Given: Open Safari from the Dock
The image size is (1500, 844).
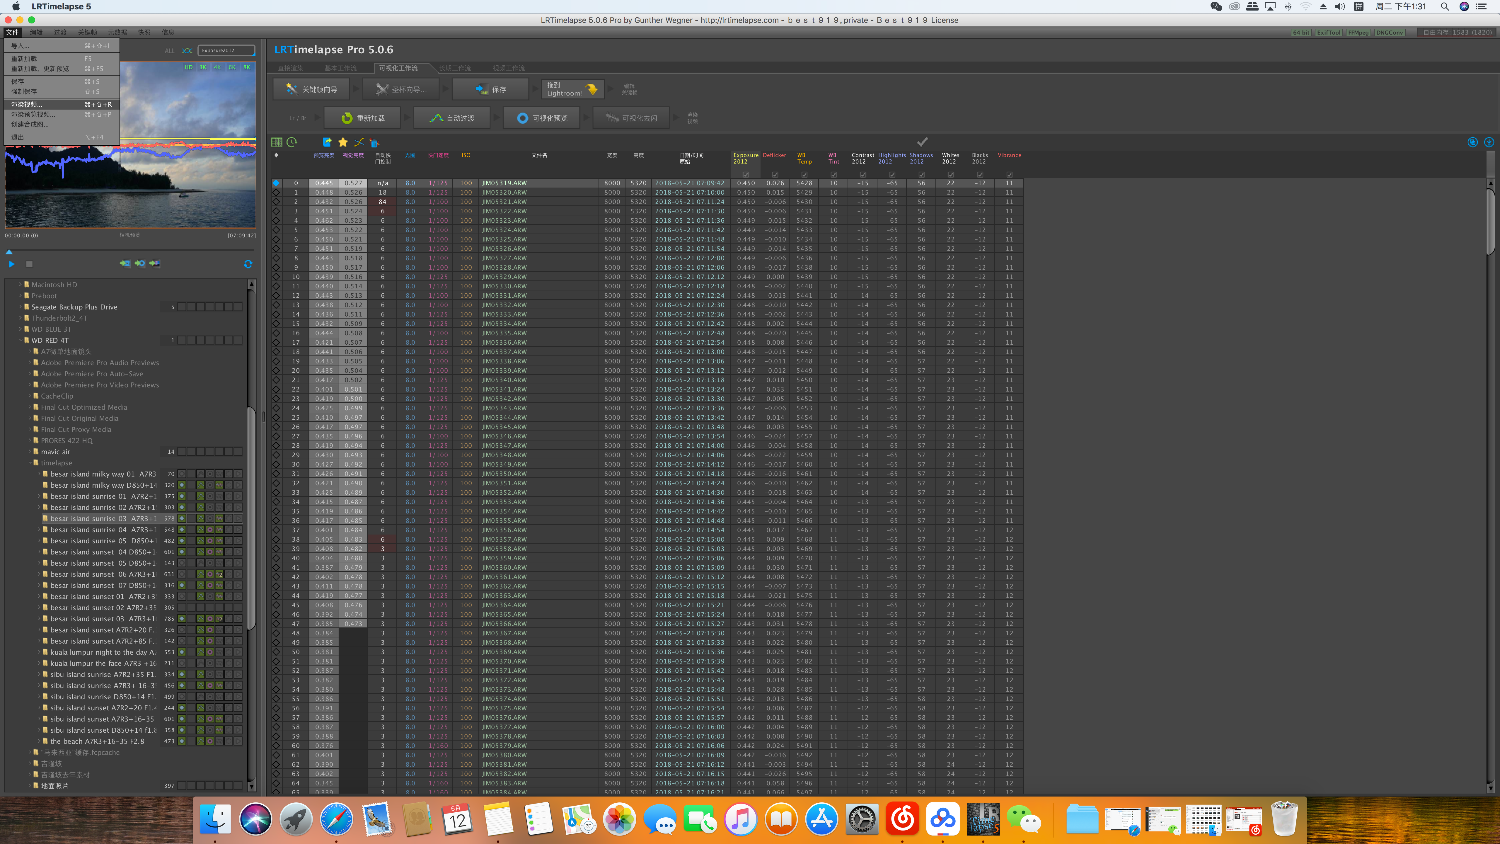Looking at the screenshot, I should pos(337,819).
